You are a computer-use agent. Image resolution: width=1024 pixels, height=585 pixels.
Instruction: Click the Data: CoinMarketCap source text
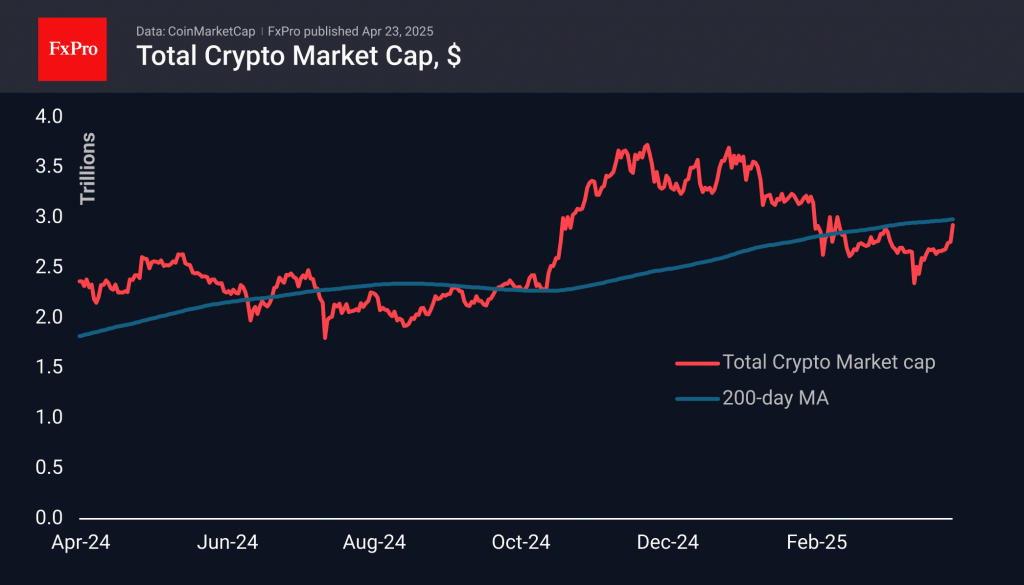tap(197, 30)
